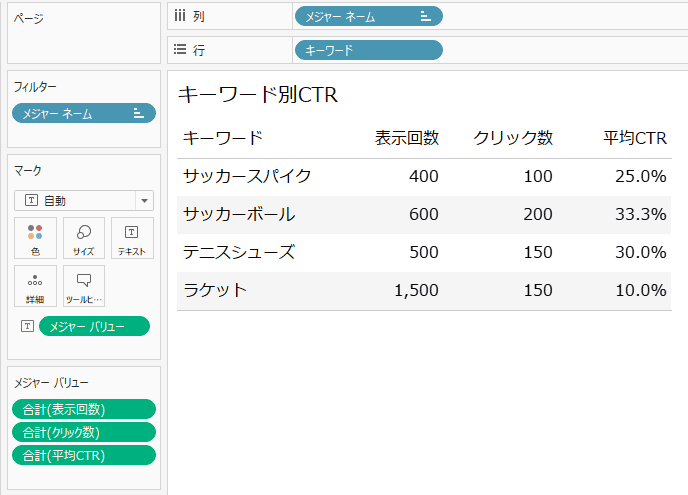Click the キーワード pill in rows shelf
Viewport: 688px width, 495px height.
pyautogui.click(x=368, y=49)
